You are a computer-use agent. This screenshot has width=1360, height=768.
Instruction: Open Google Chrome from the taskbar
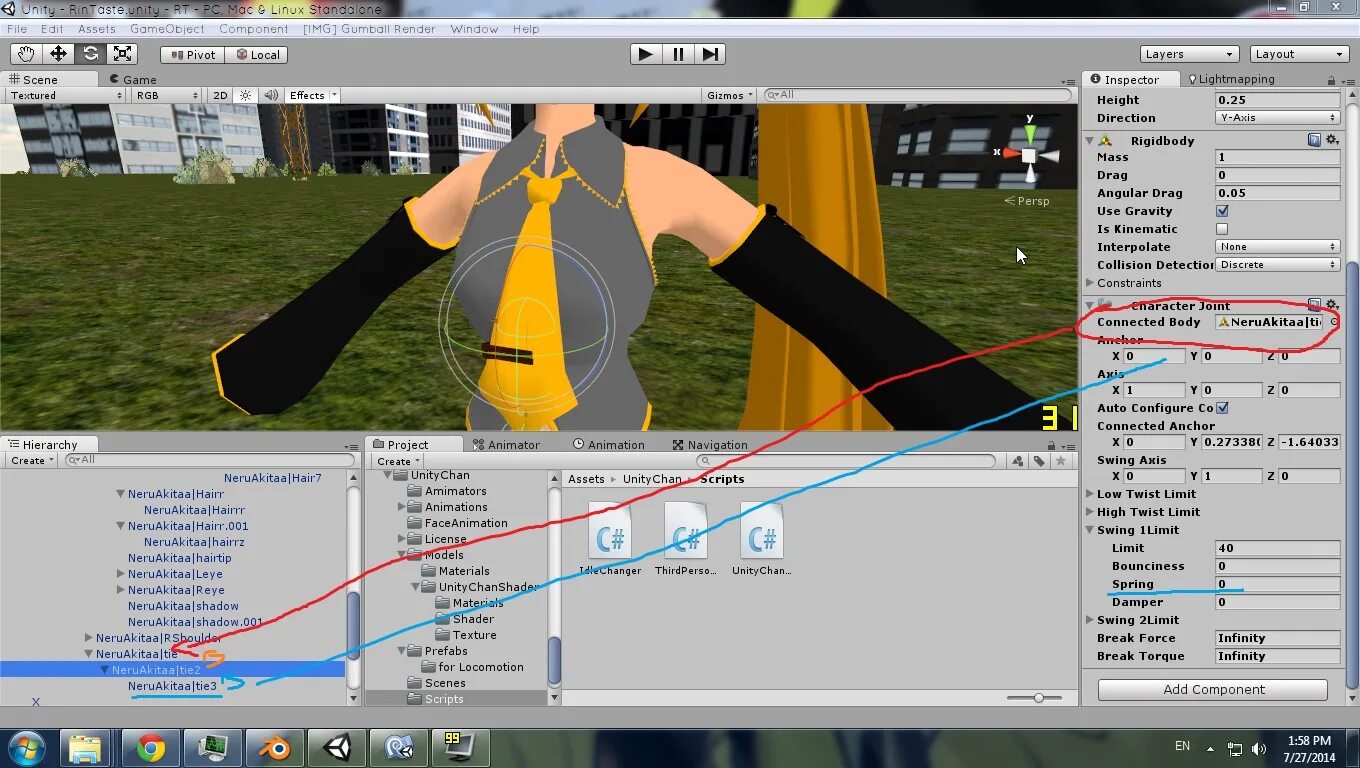[x=151, y=747]
